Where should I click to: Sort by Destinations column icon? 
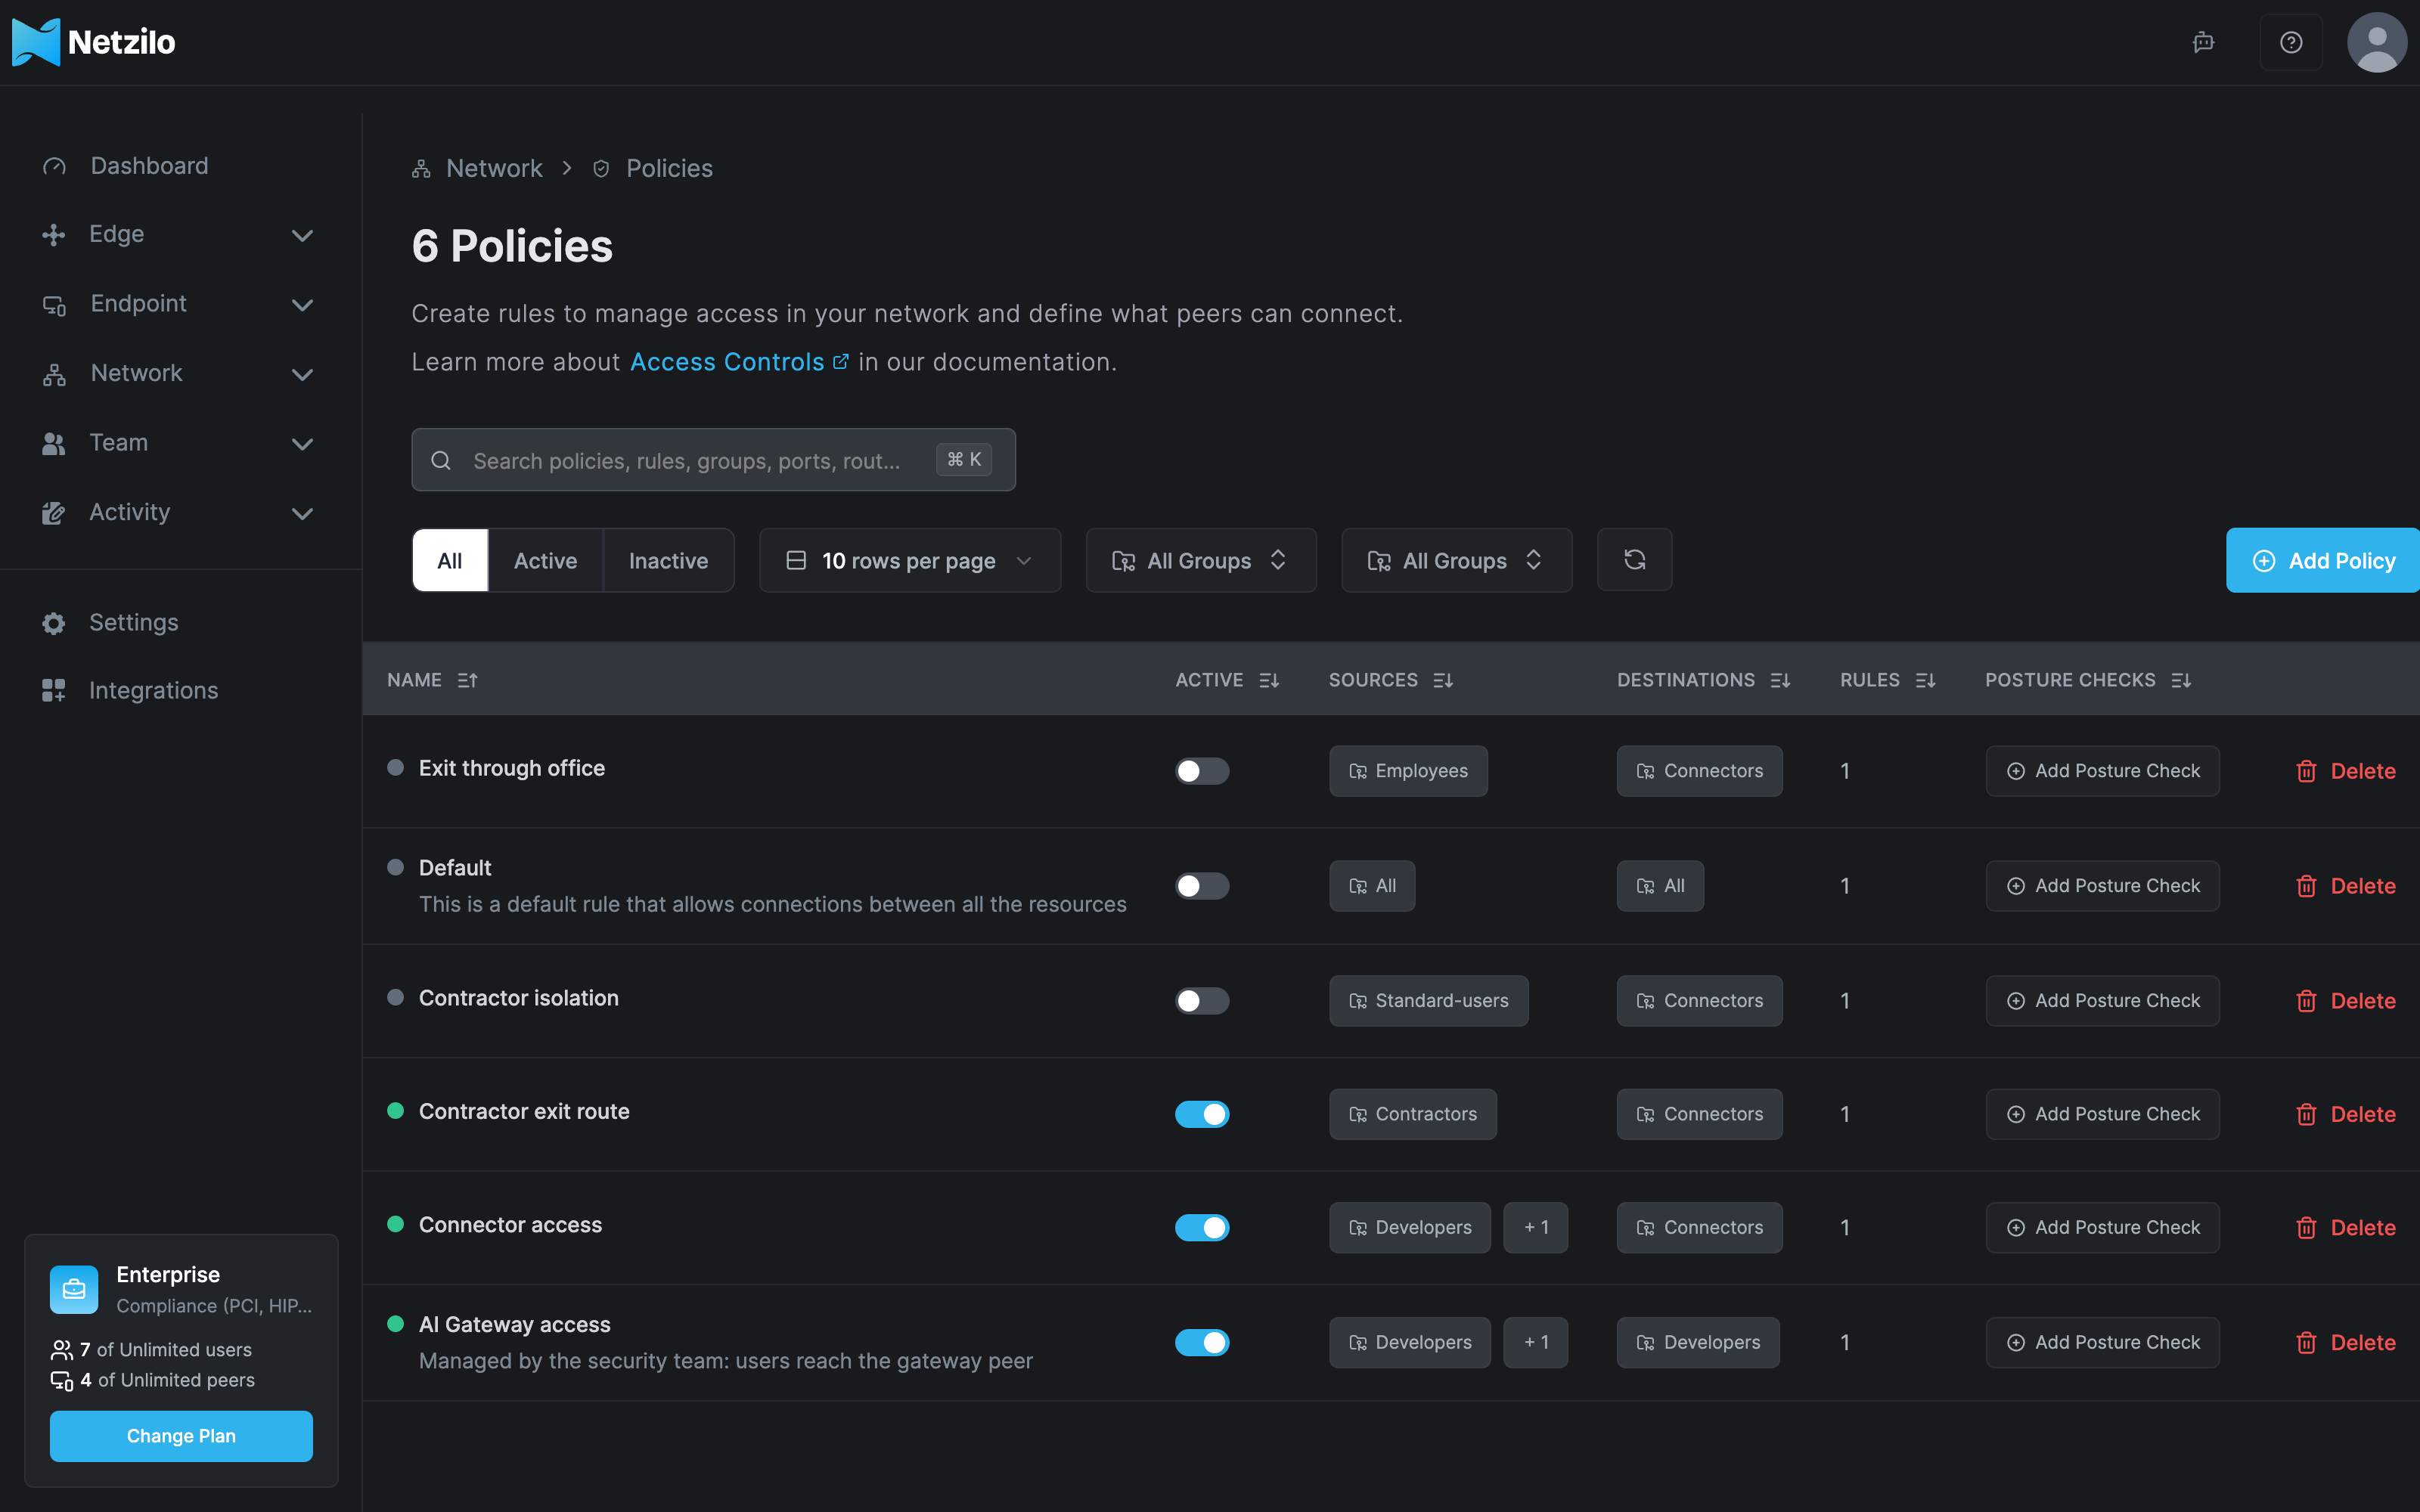(x=1780, y=680)
